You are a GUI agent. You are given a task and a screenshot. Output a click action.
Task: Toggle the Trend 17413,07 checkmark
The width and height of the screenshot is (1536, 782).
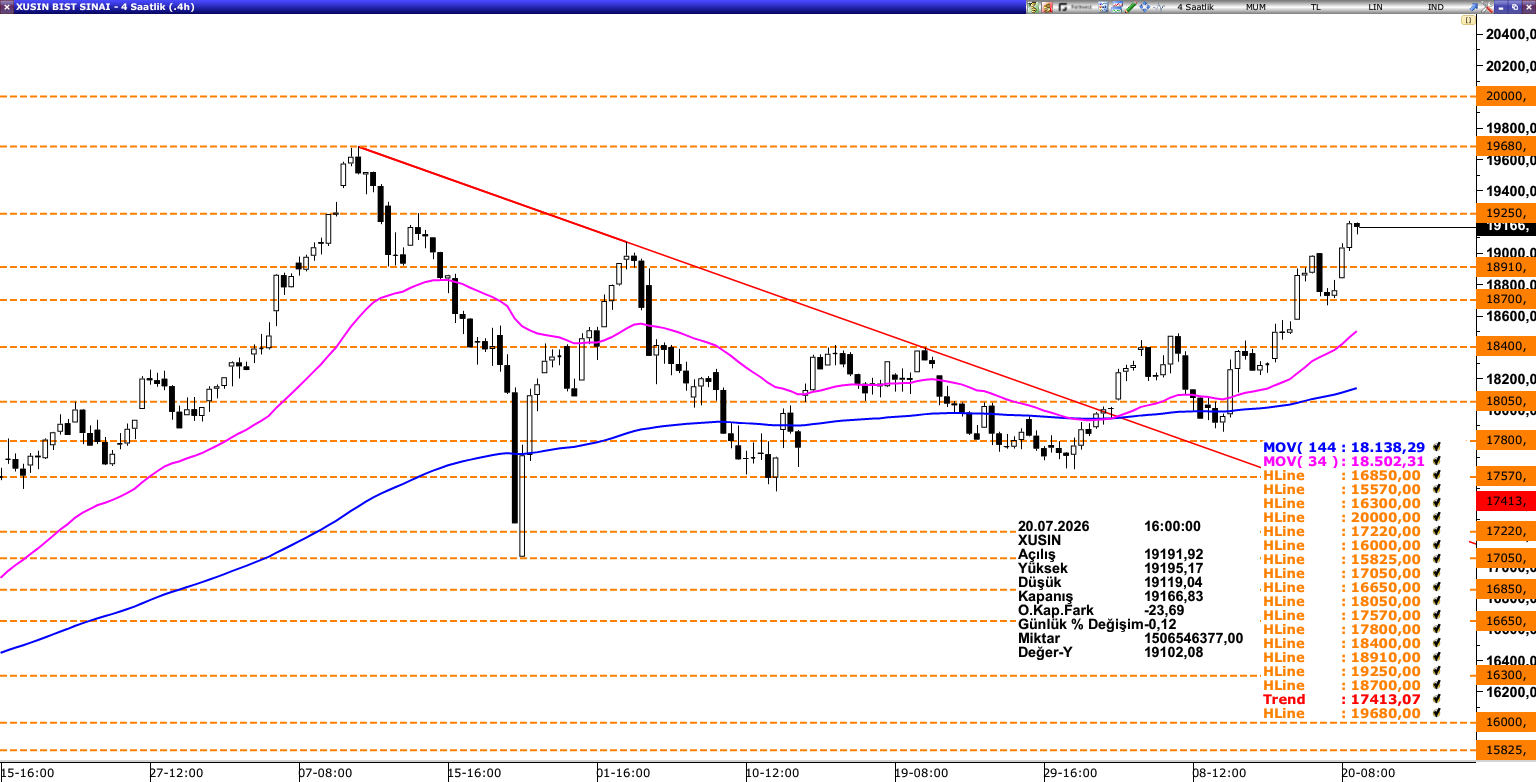[x=1436, y=699]
